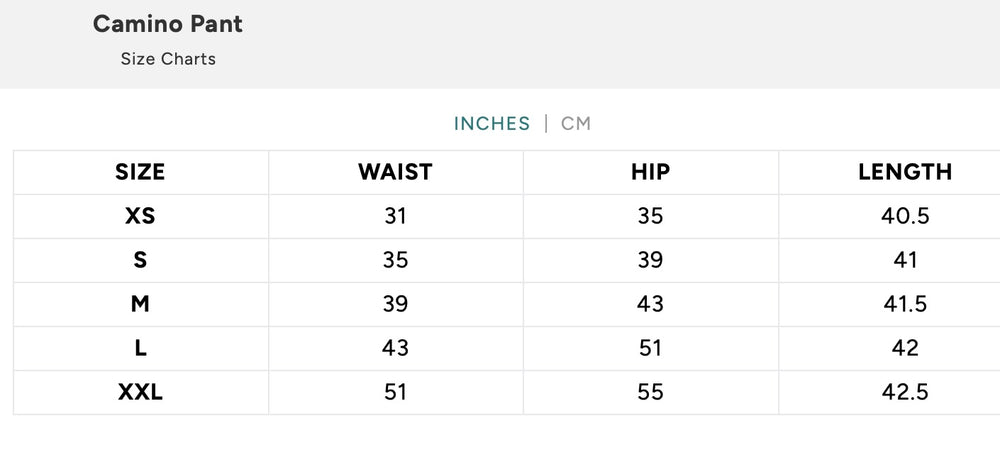Image resolution: width=1000 pixels, height=450 pixels.
Task: Click the XS waist value 31
Action: 395,216
